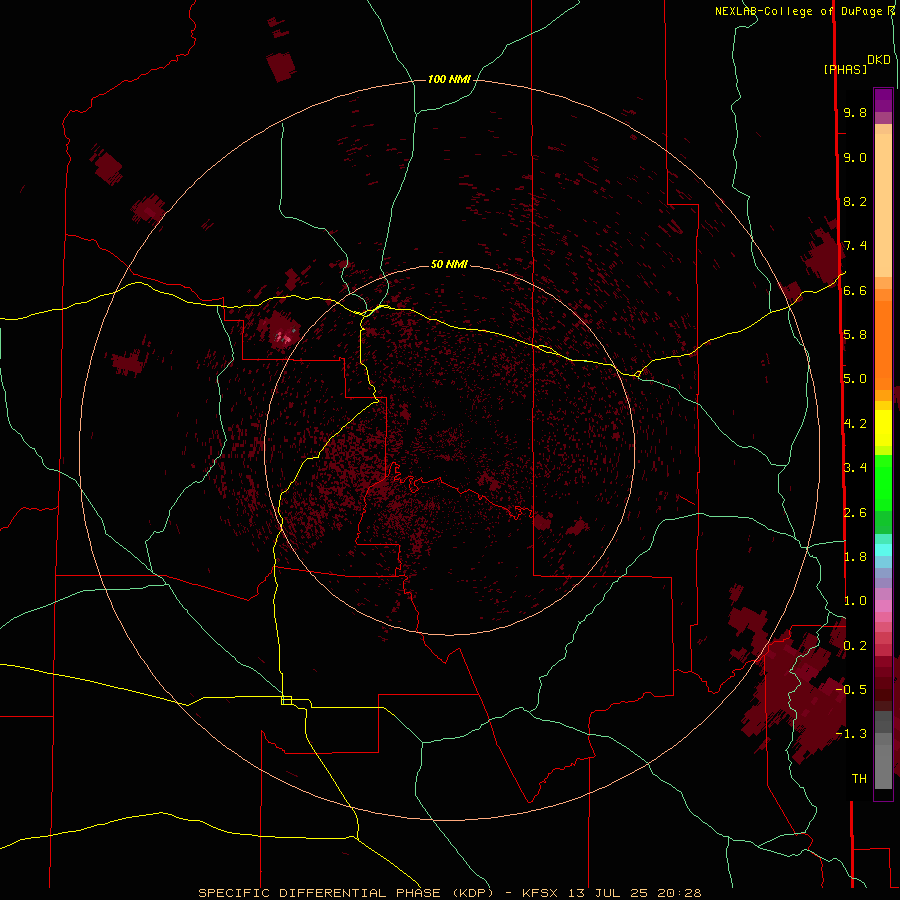The image size is (900, 900).
Task: Click the SPECIFIC DIFFERENTIAL PHASE (KDP) caption
Action: point(346,893)
